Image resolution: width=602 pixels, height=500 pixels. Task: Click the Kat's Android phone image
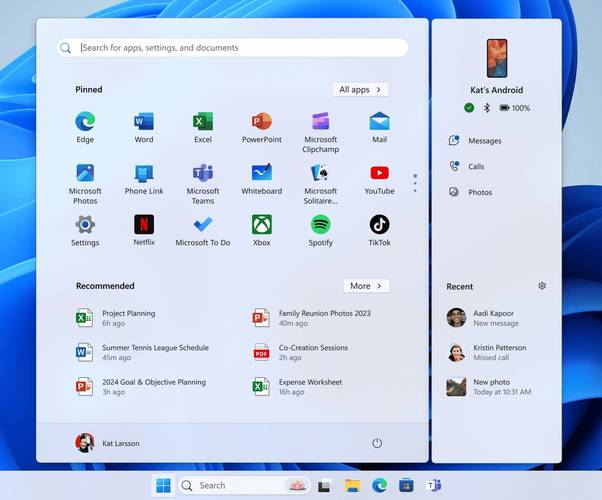(497, 58)
